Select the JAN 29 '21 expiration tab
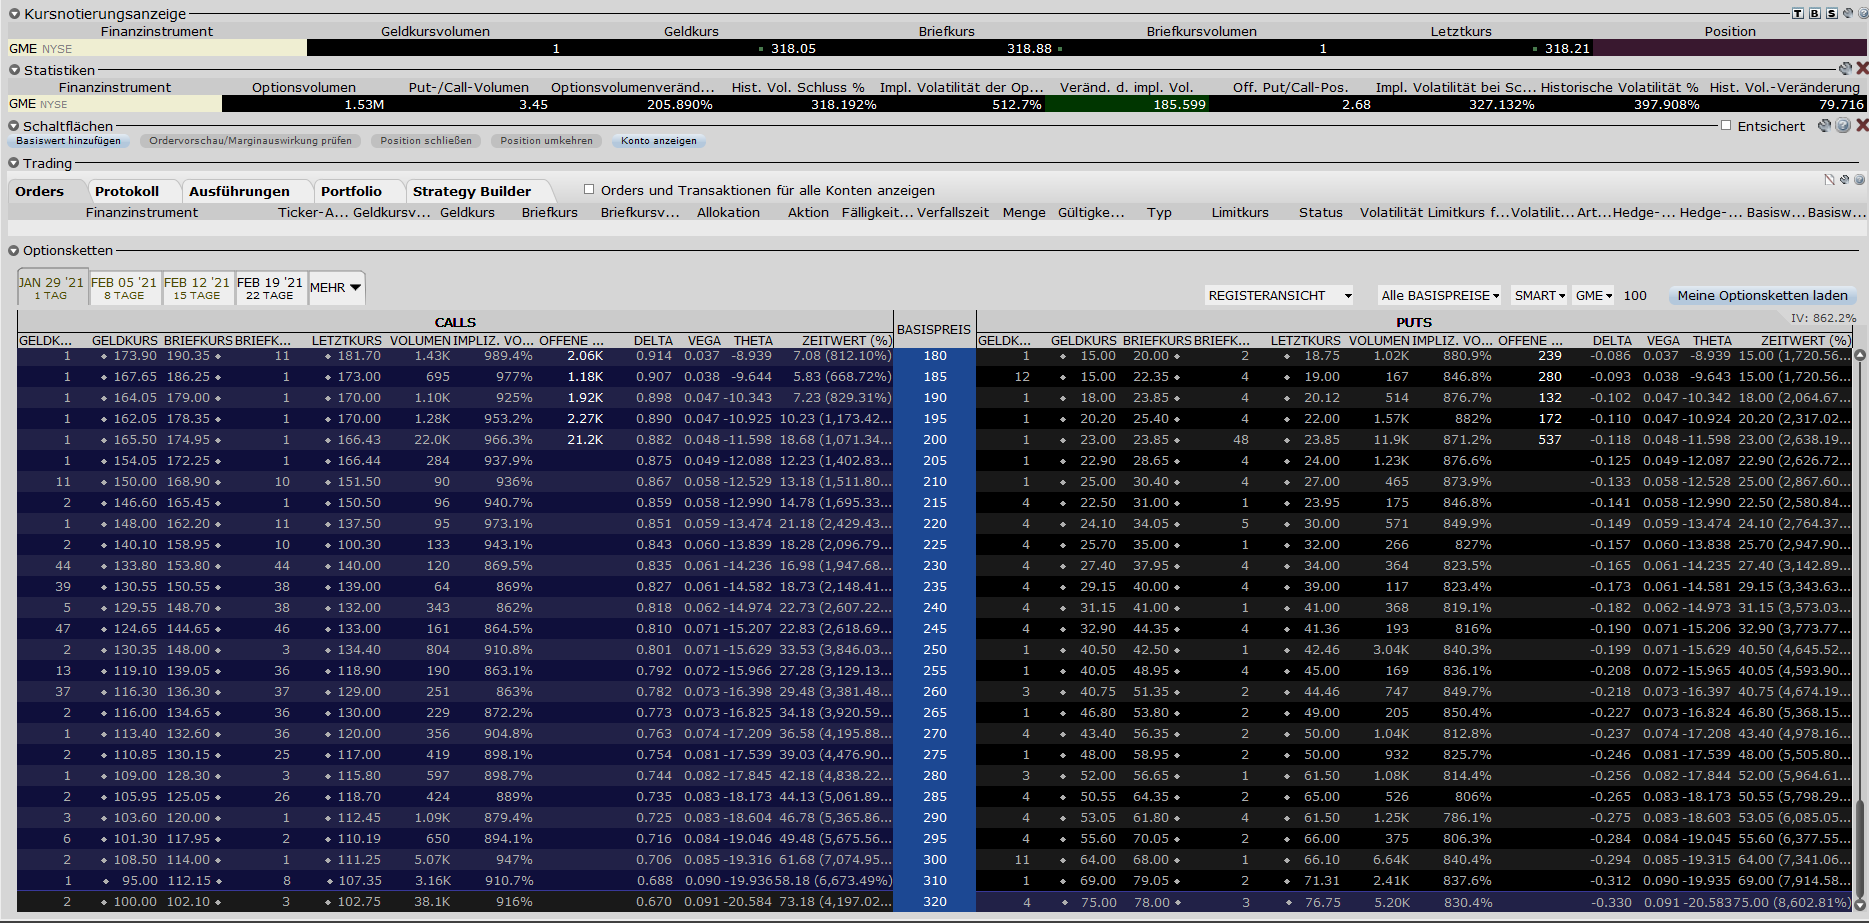This screenshot has width=1869, height=923. tap(52, 288)
